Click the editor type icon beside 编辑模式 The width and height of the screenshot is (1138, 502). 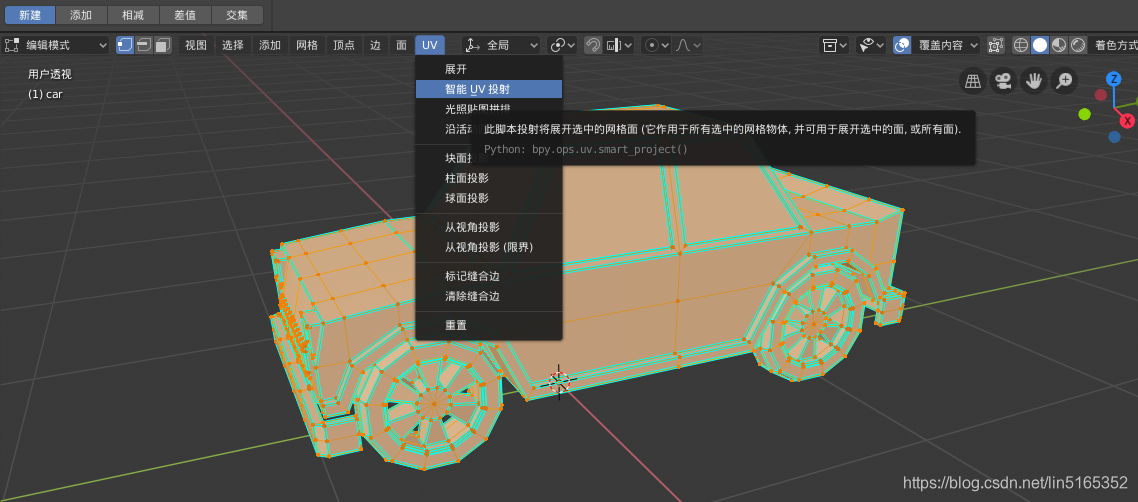coord(11,45)
